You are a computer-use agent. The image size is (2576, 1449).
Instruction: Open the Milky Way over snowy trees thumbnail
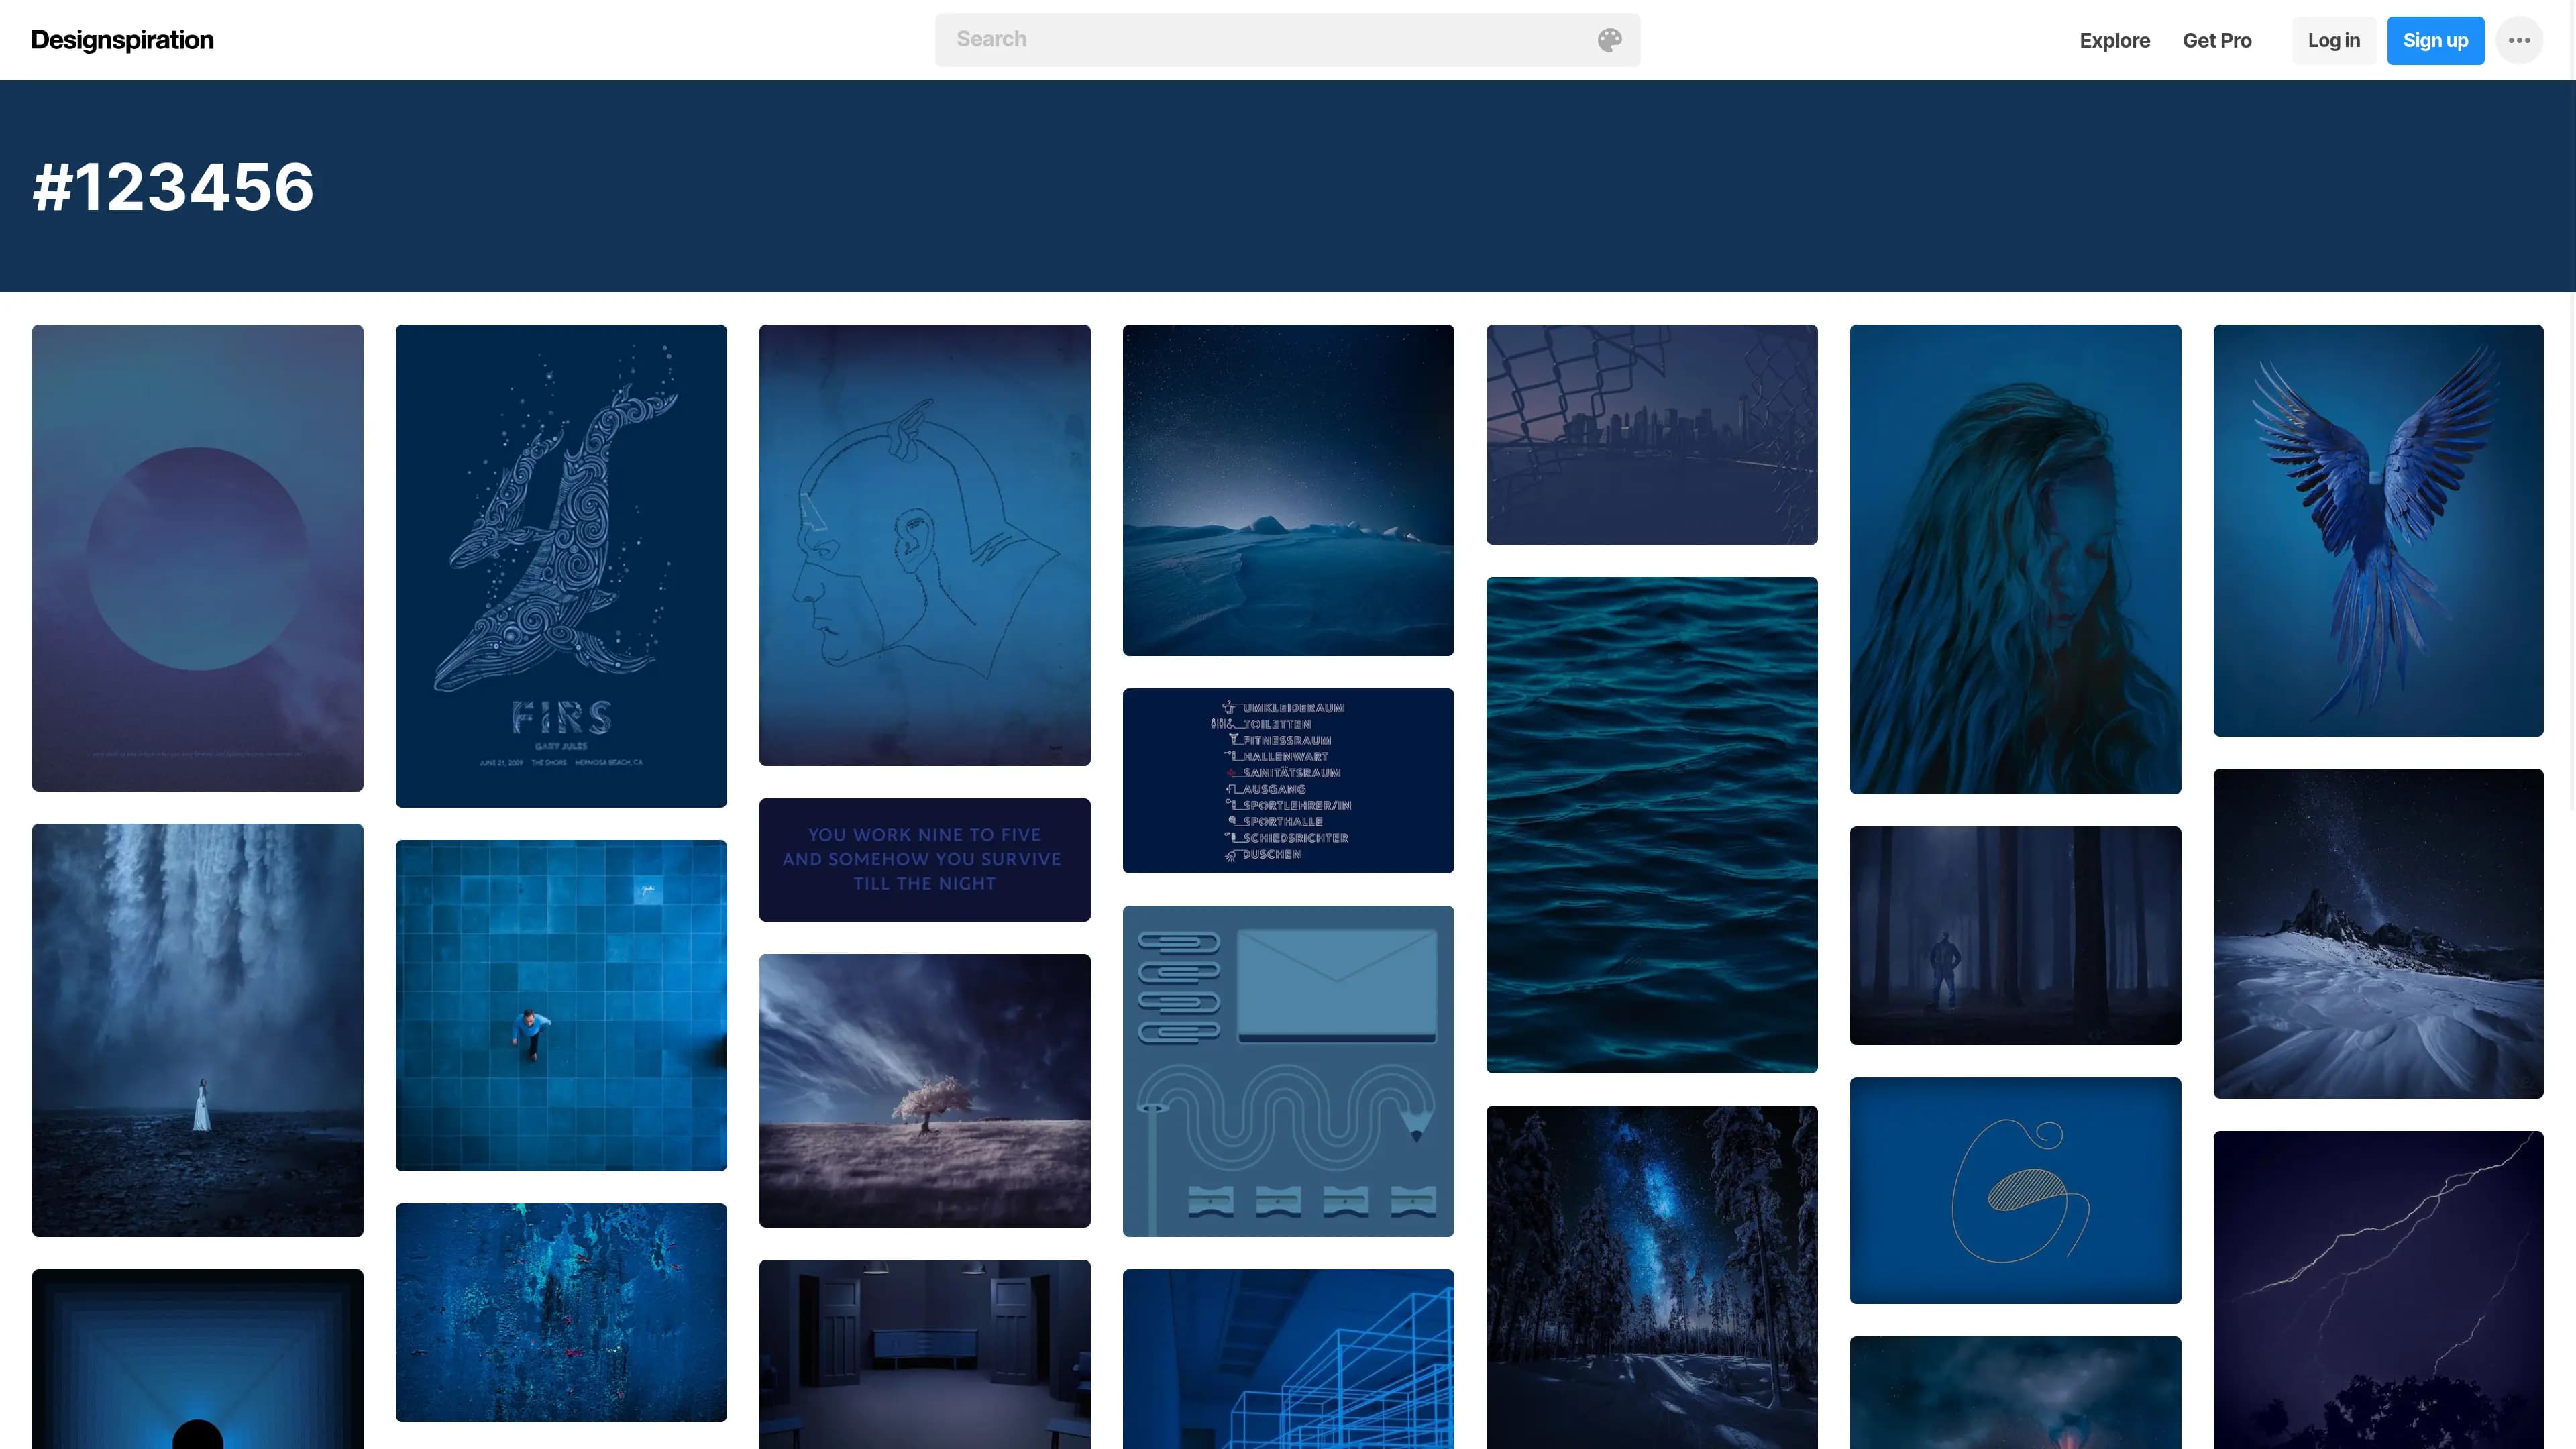1651,1277
